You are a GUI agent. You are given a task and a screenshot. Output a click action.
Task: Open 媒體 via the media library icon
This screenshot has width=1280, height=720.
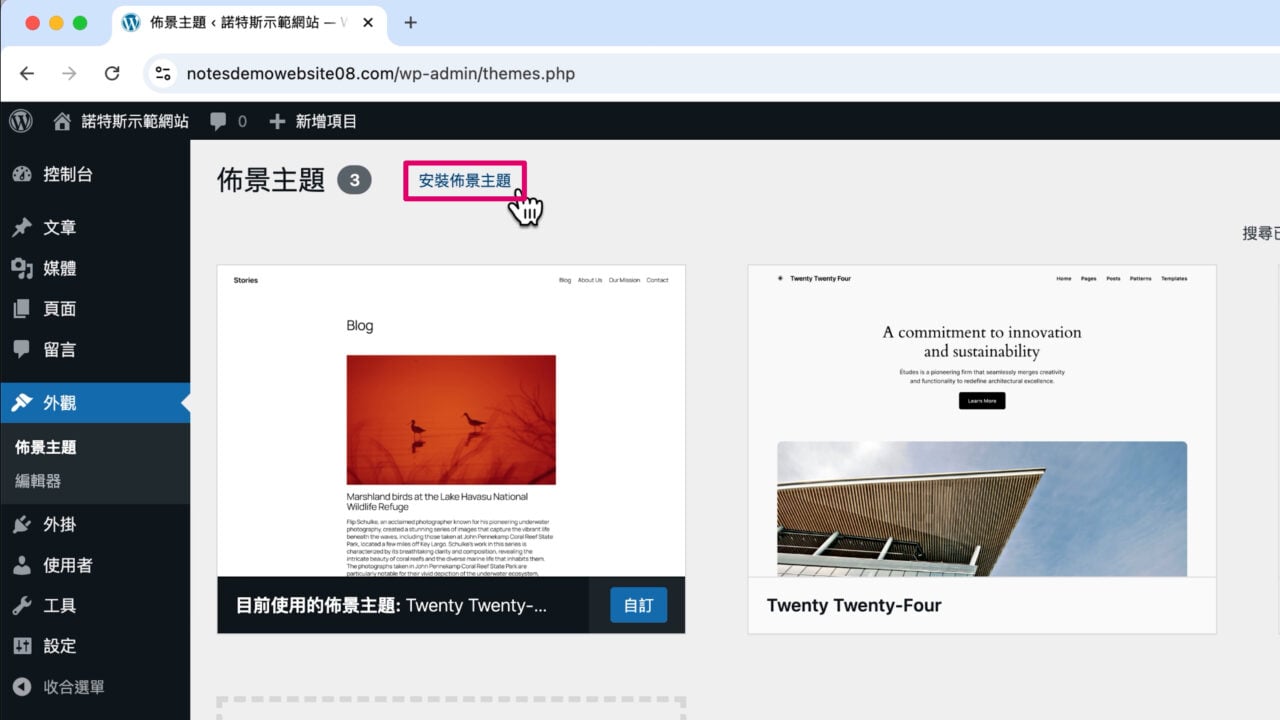click(24, 268)
